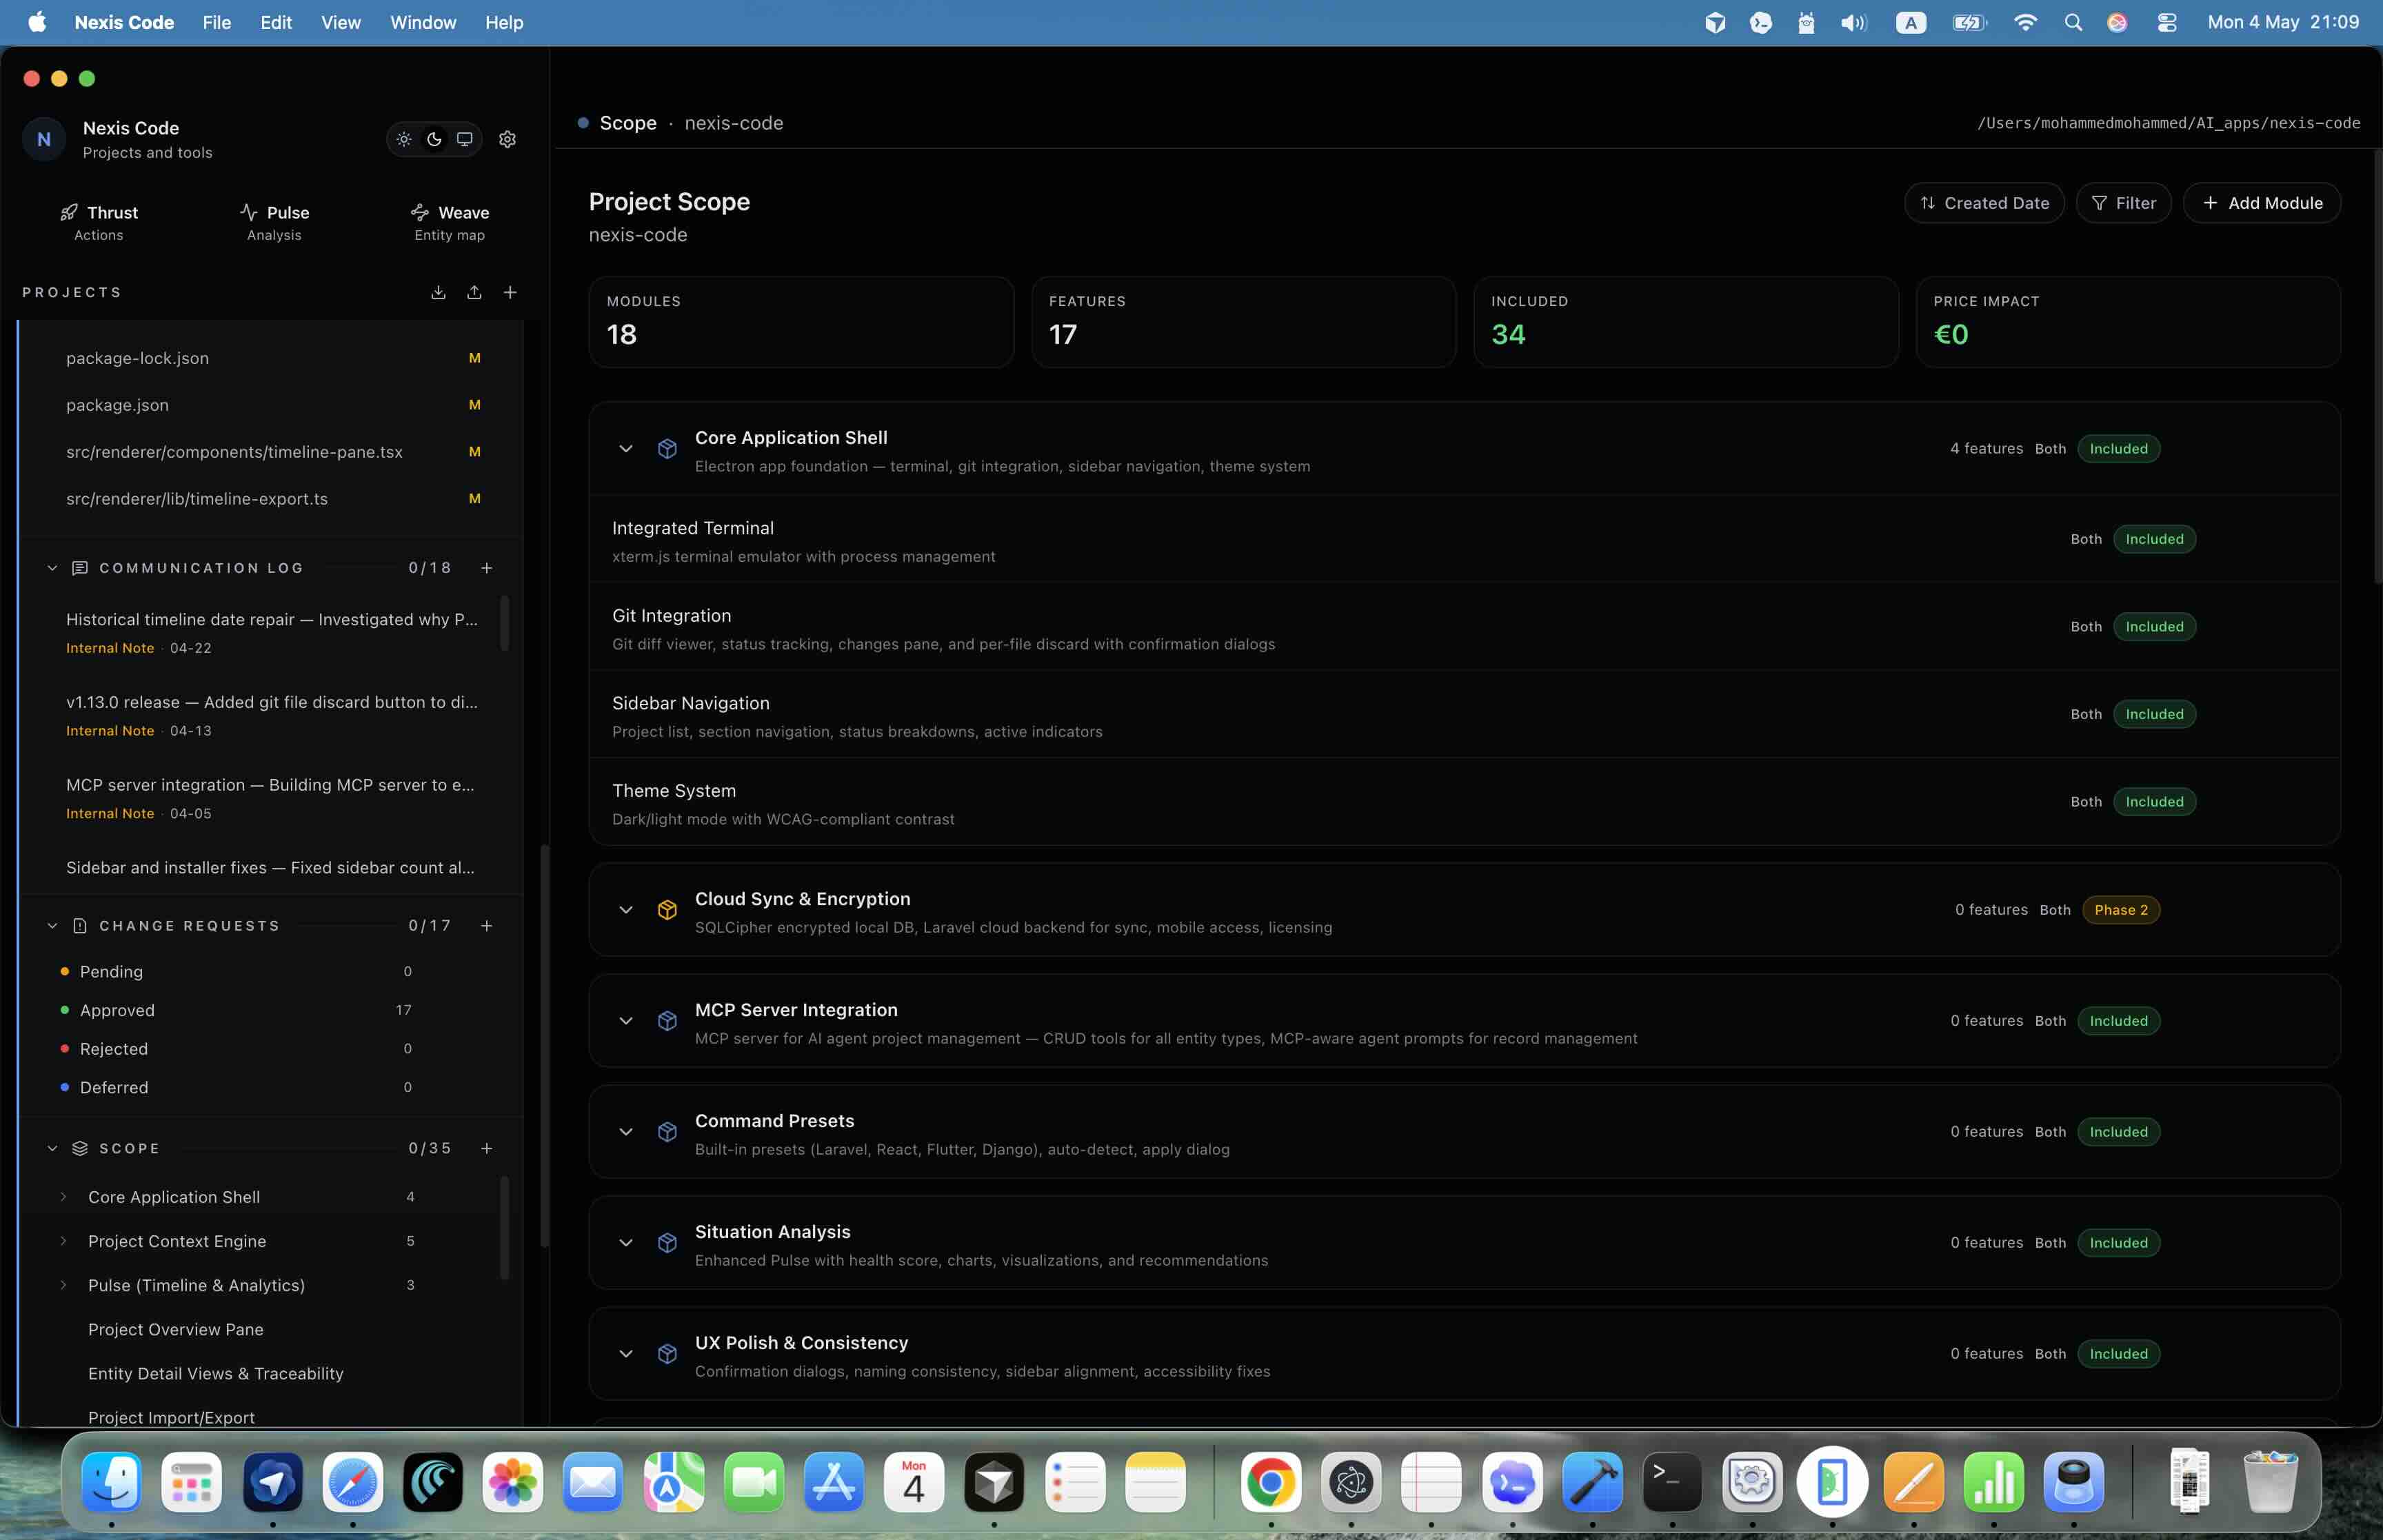This screenshot has height=1540, width=2383.
Task: Open the settings gear in the sidebar header
Action: point(507,139)
